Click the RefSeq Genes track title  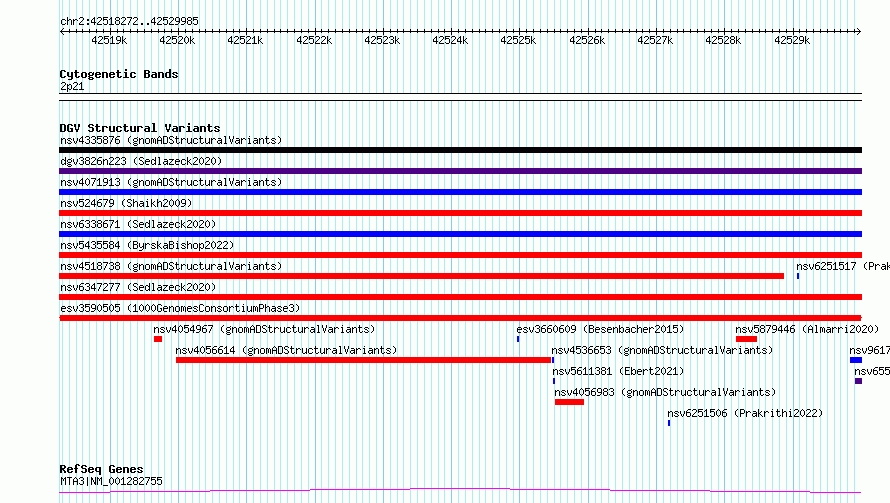pos(101,469)
